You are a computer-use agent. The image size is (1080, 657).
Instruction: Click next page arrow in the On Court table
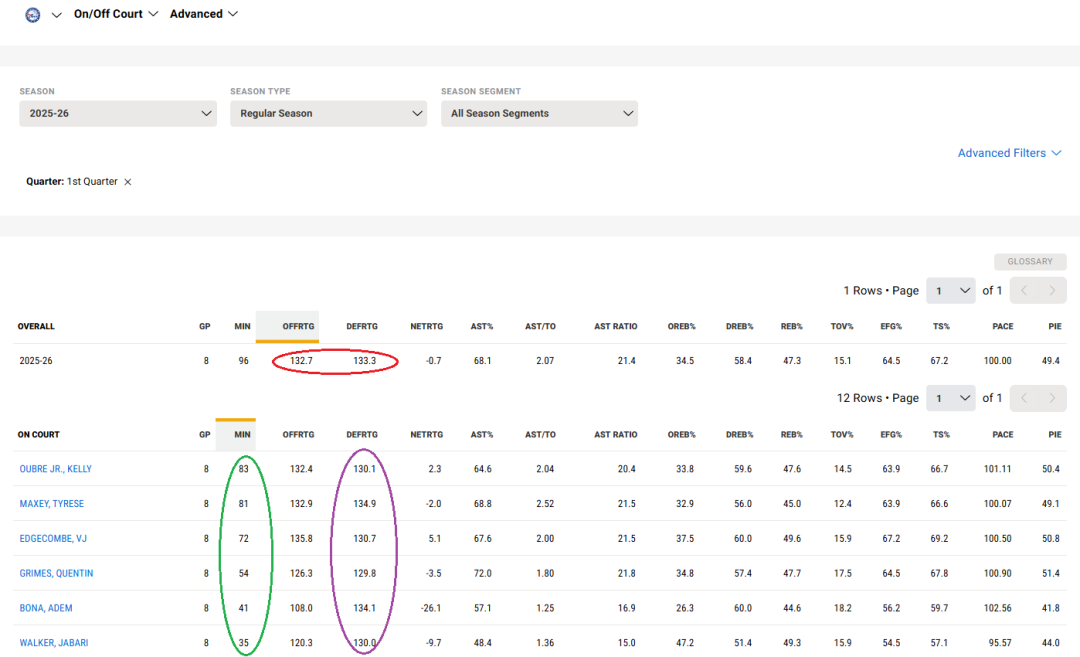pos(1051,398)
